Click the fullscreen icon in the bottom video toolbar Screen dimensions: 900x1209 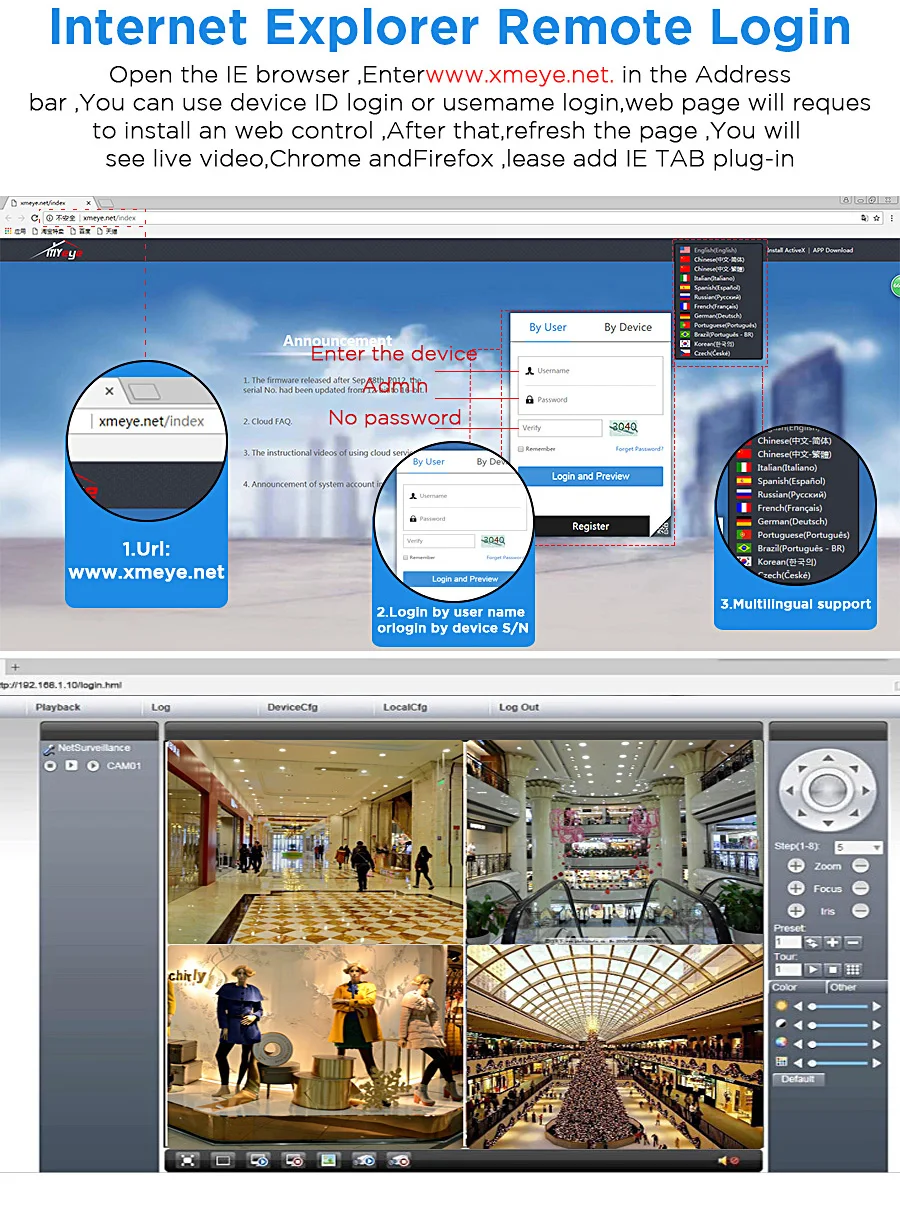[187, 1160]
